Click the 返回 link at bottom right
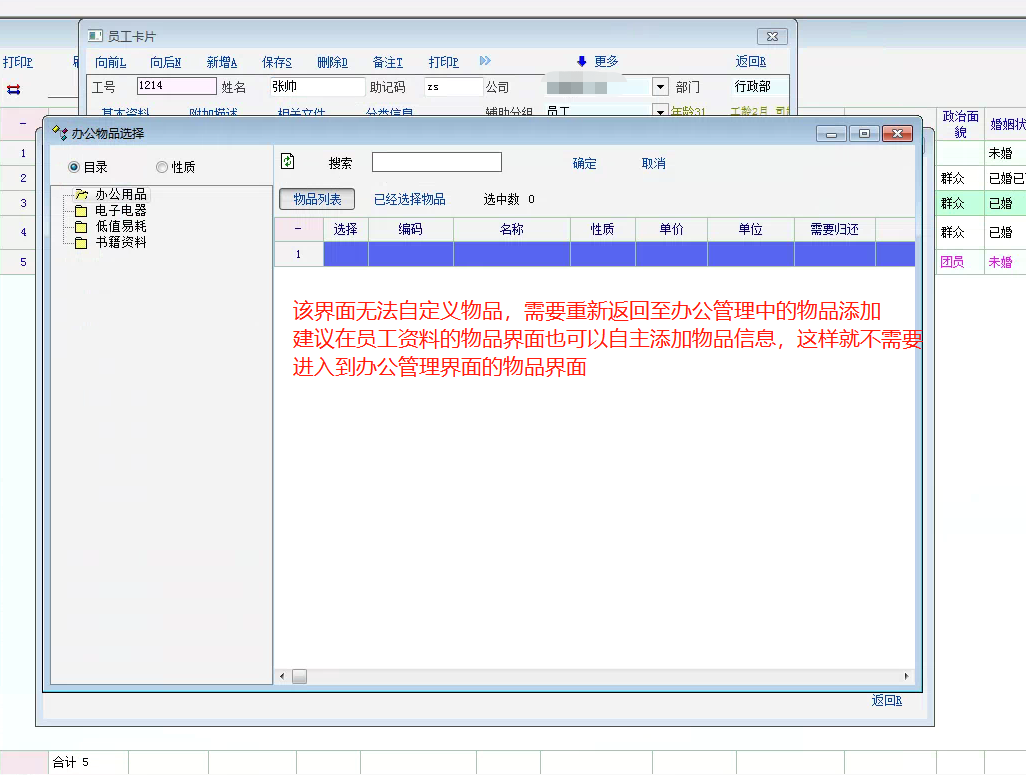Image resolution: width=1026 pixels, height=775 pixels. pos(886,701)
